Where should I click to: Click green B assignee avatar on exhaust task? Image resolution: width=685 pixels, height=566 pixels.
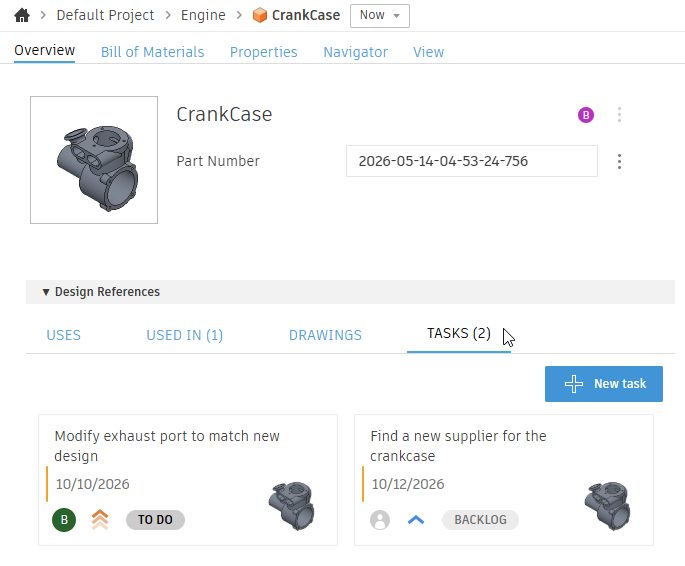click(64, 520)
